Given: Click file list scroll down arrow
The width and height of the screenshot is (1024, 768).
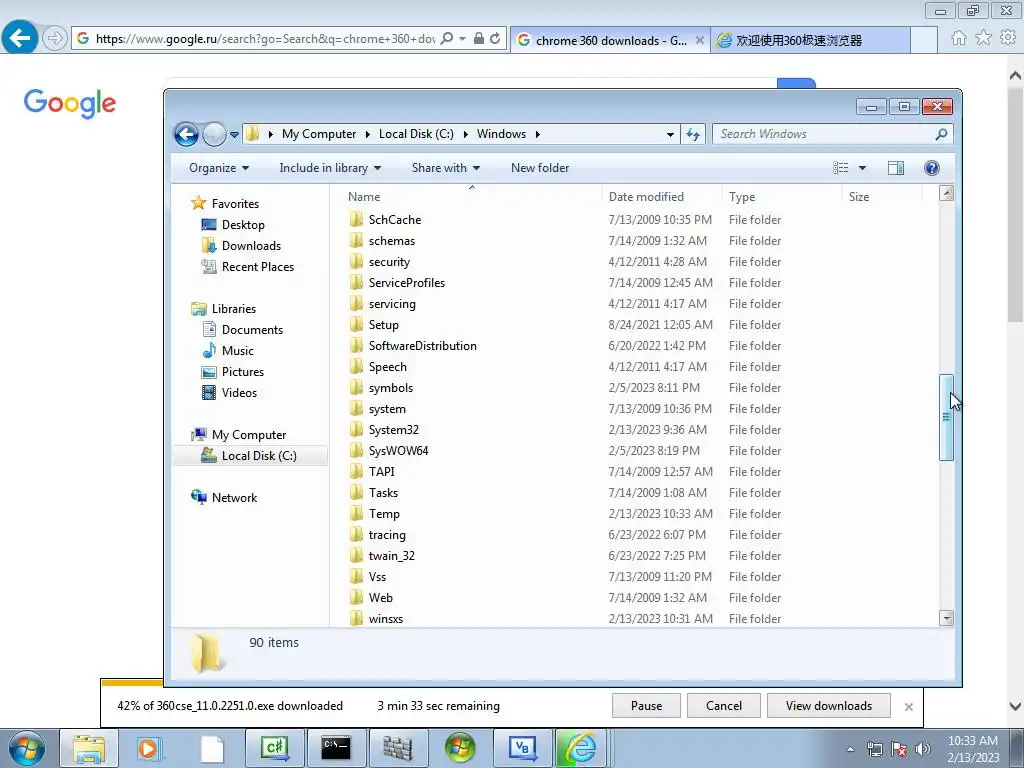Looking at the screenshot, I should tap(946, 618).
